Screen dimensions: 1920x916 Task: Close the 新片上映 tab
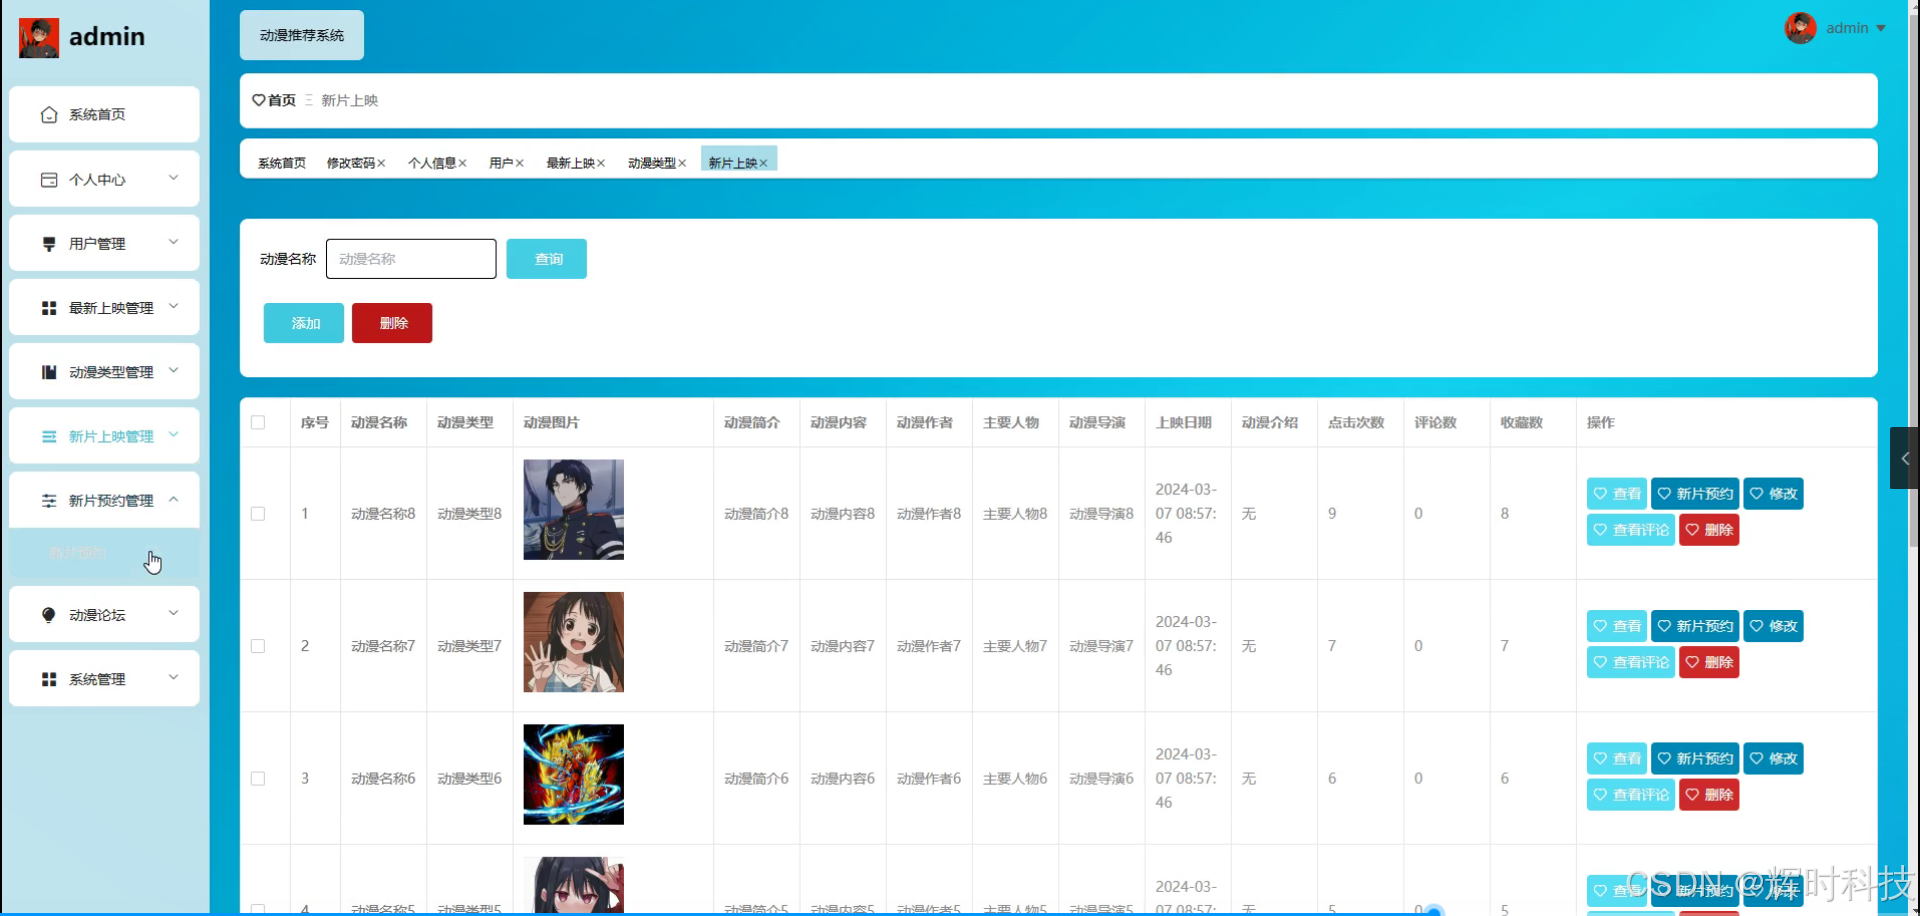point(763,163)
